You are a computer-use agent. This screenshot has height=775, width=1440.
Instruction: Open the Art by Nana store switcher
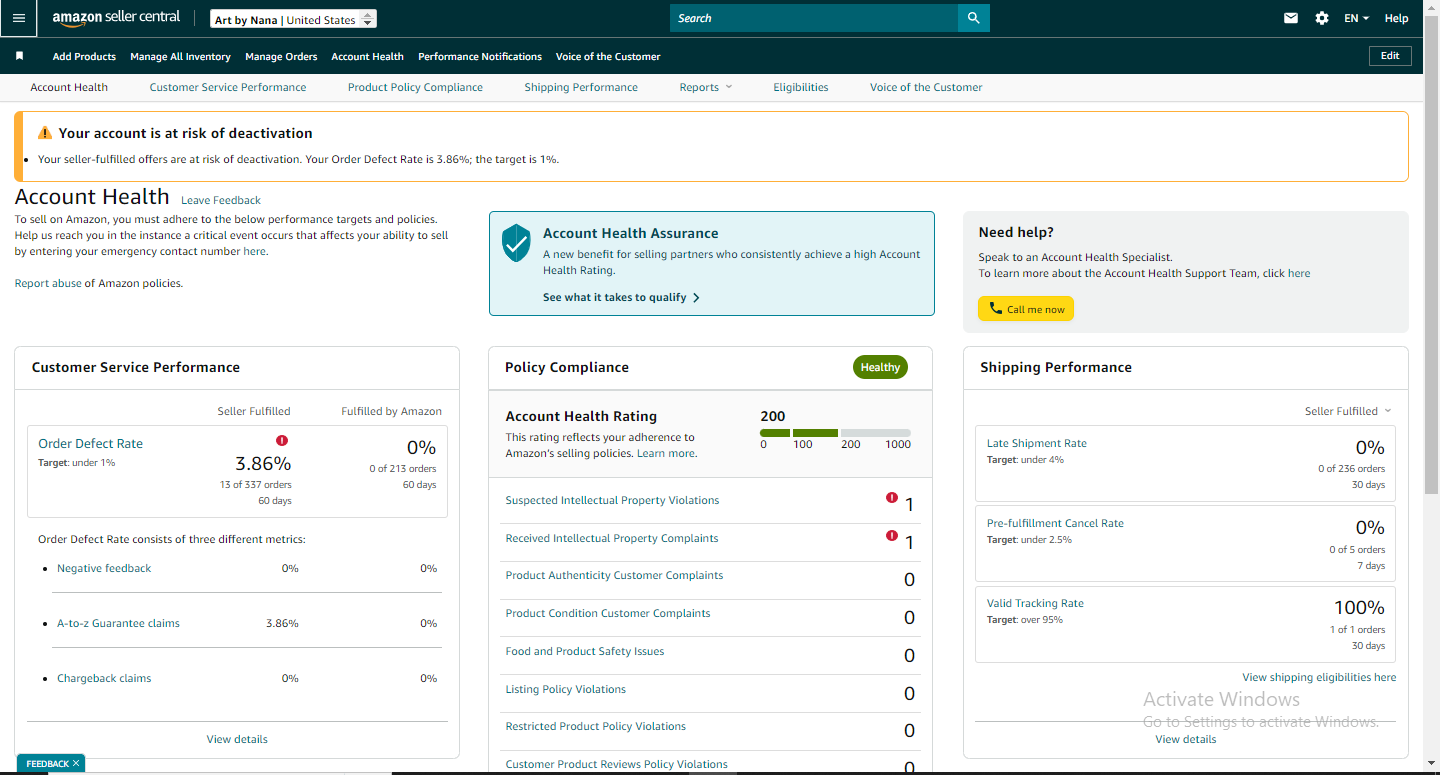click(x=294, y=19)
